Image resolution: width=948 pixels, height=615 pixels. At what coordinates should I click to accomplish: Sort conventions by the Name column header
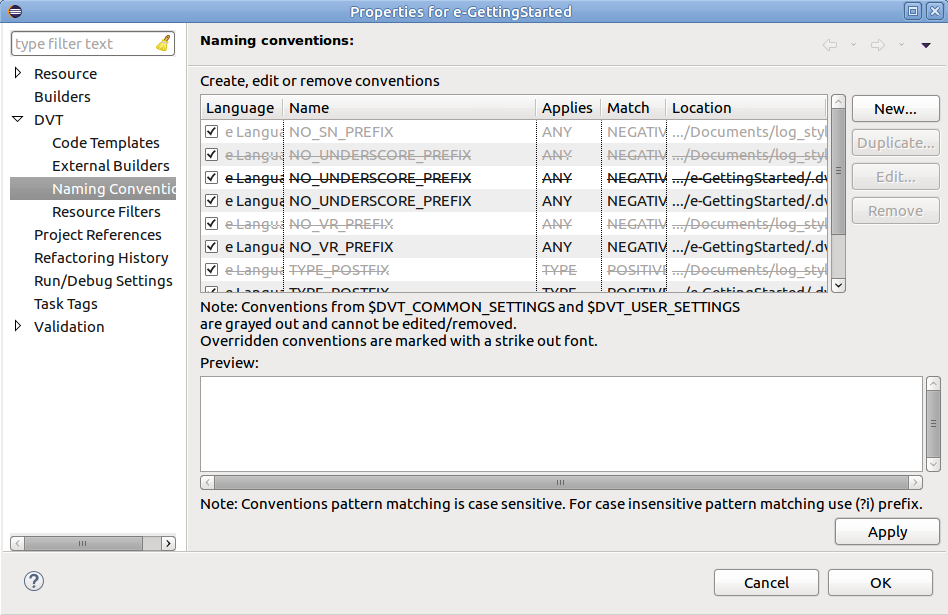[x=308, y=107]
